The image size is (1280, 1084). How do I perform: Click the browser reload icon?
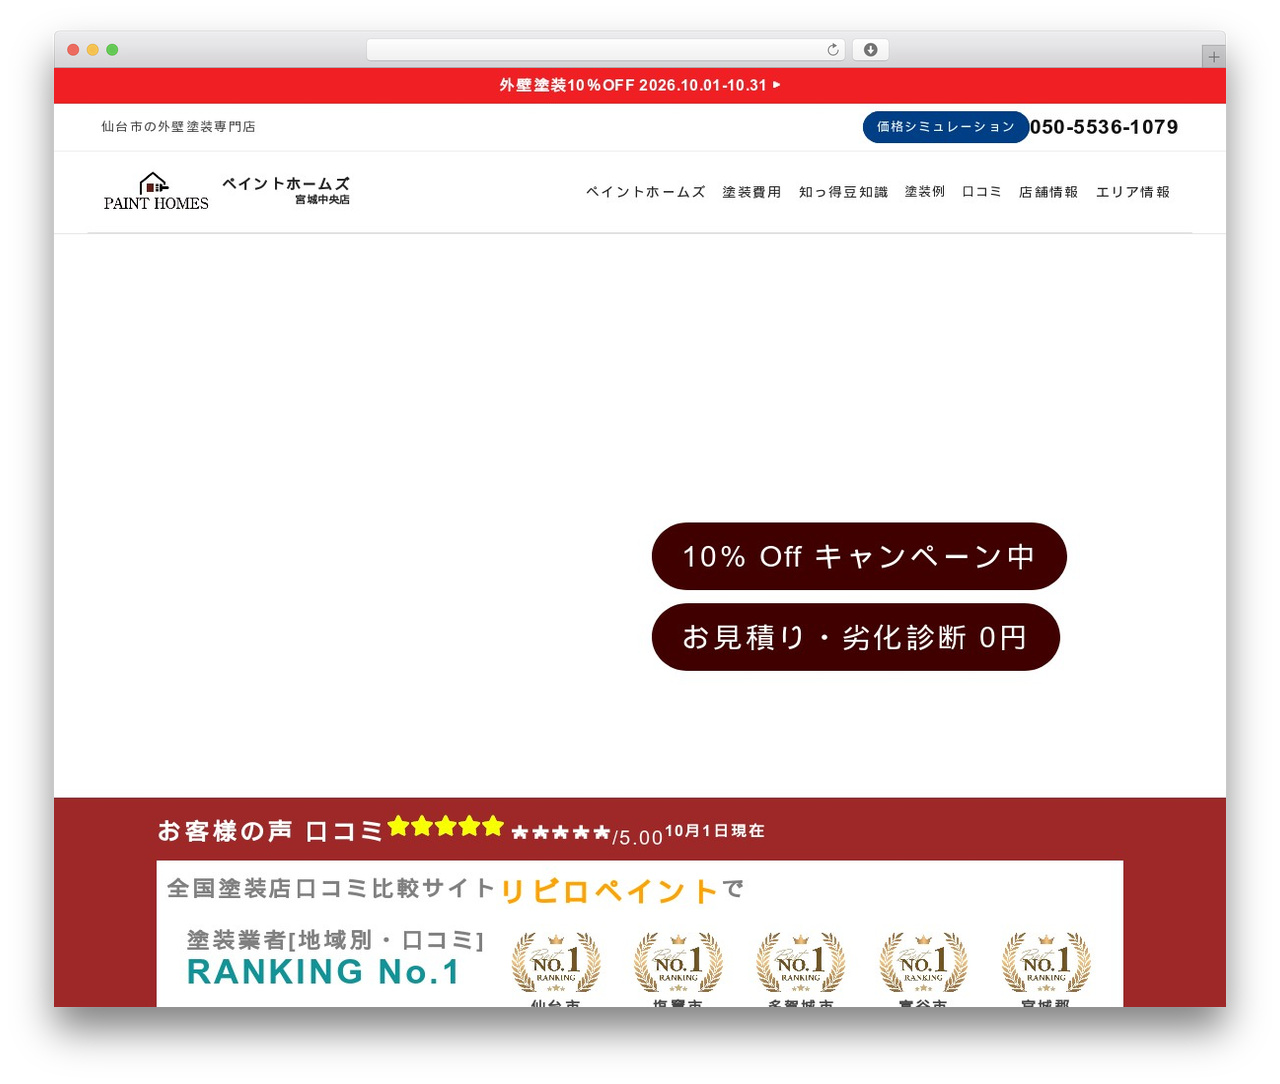point(833,50)
